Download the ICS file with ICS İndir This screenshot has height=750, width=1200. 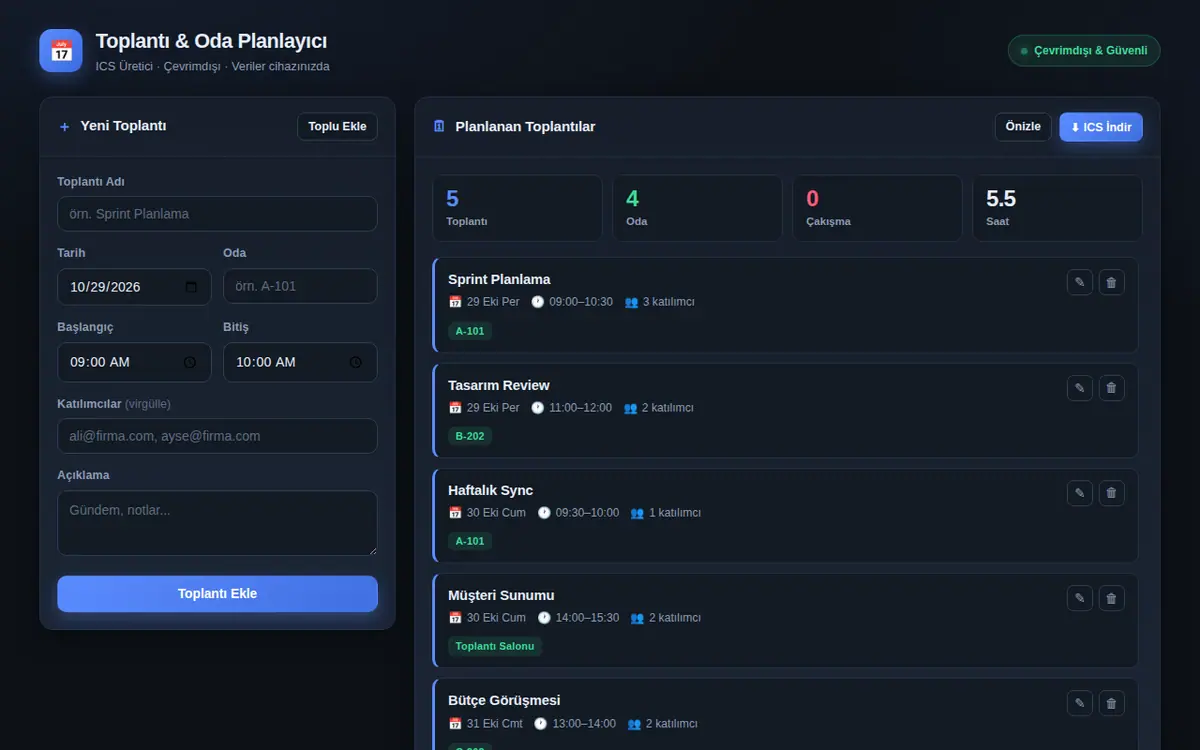point(1101,127)
